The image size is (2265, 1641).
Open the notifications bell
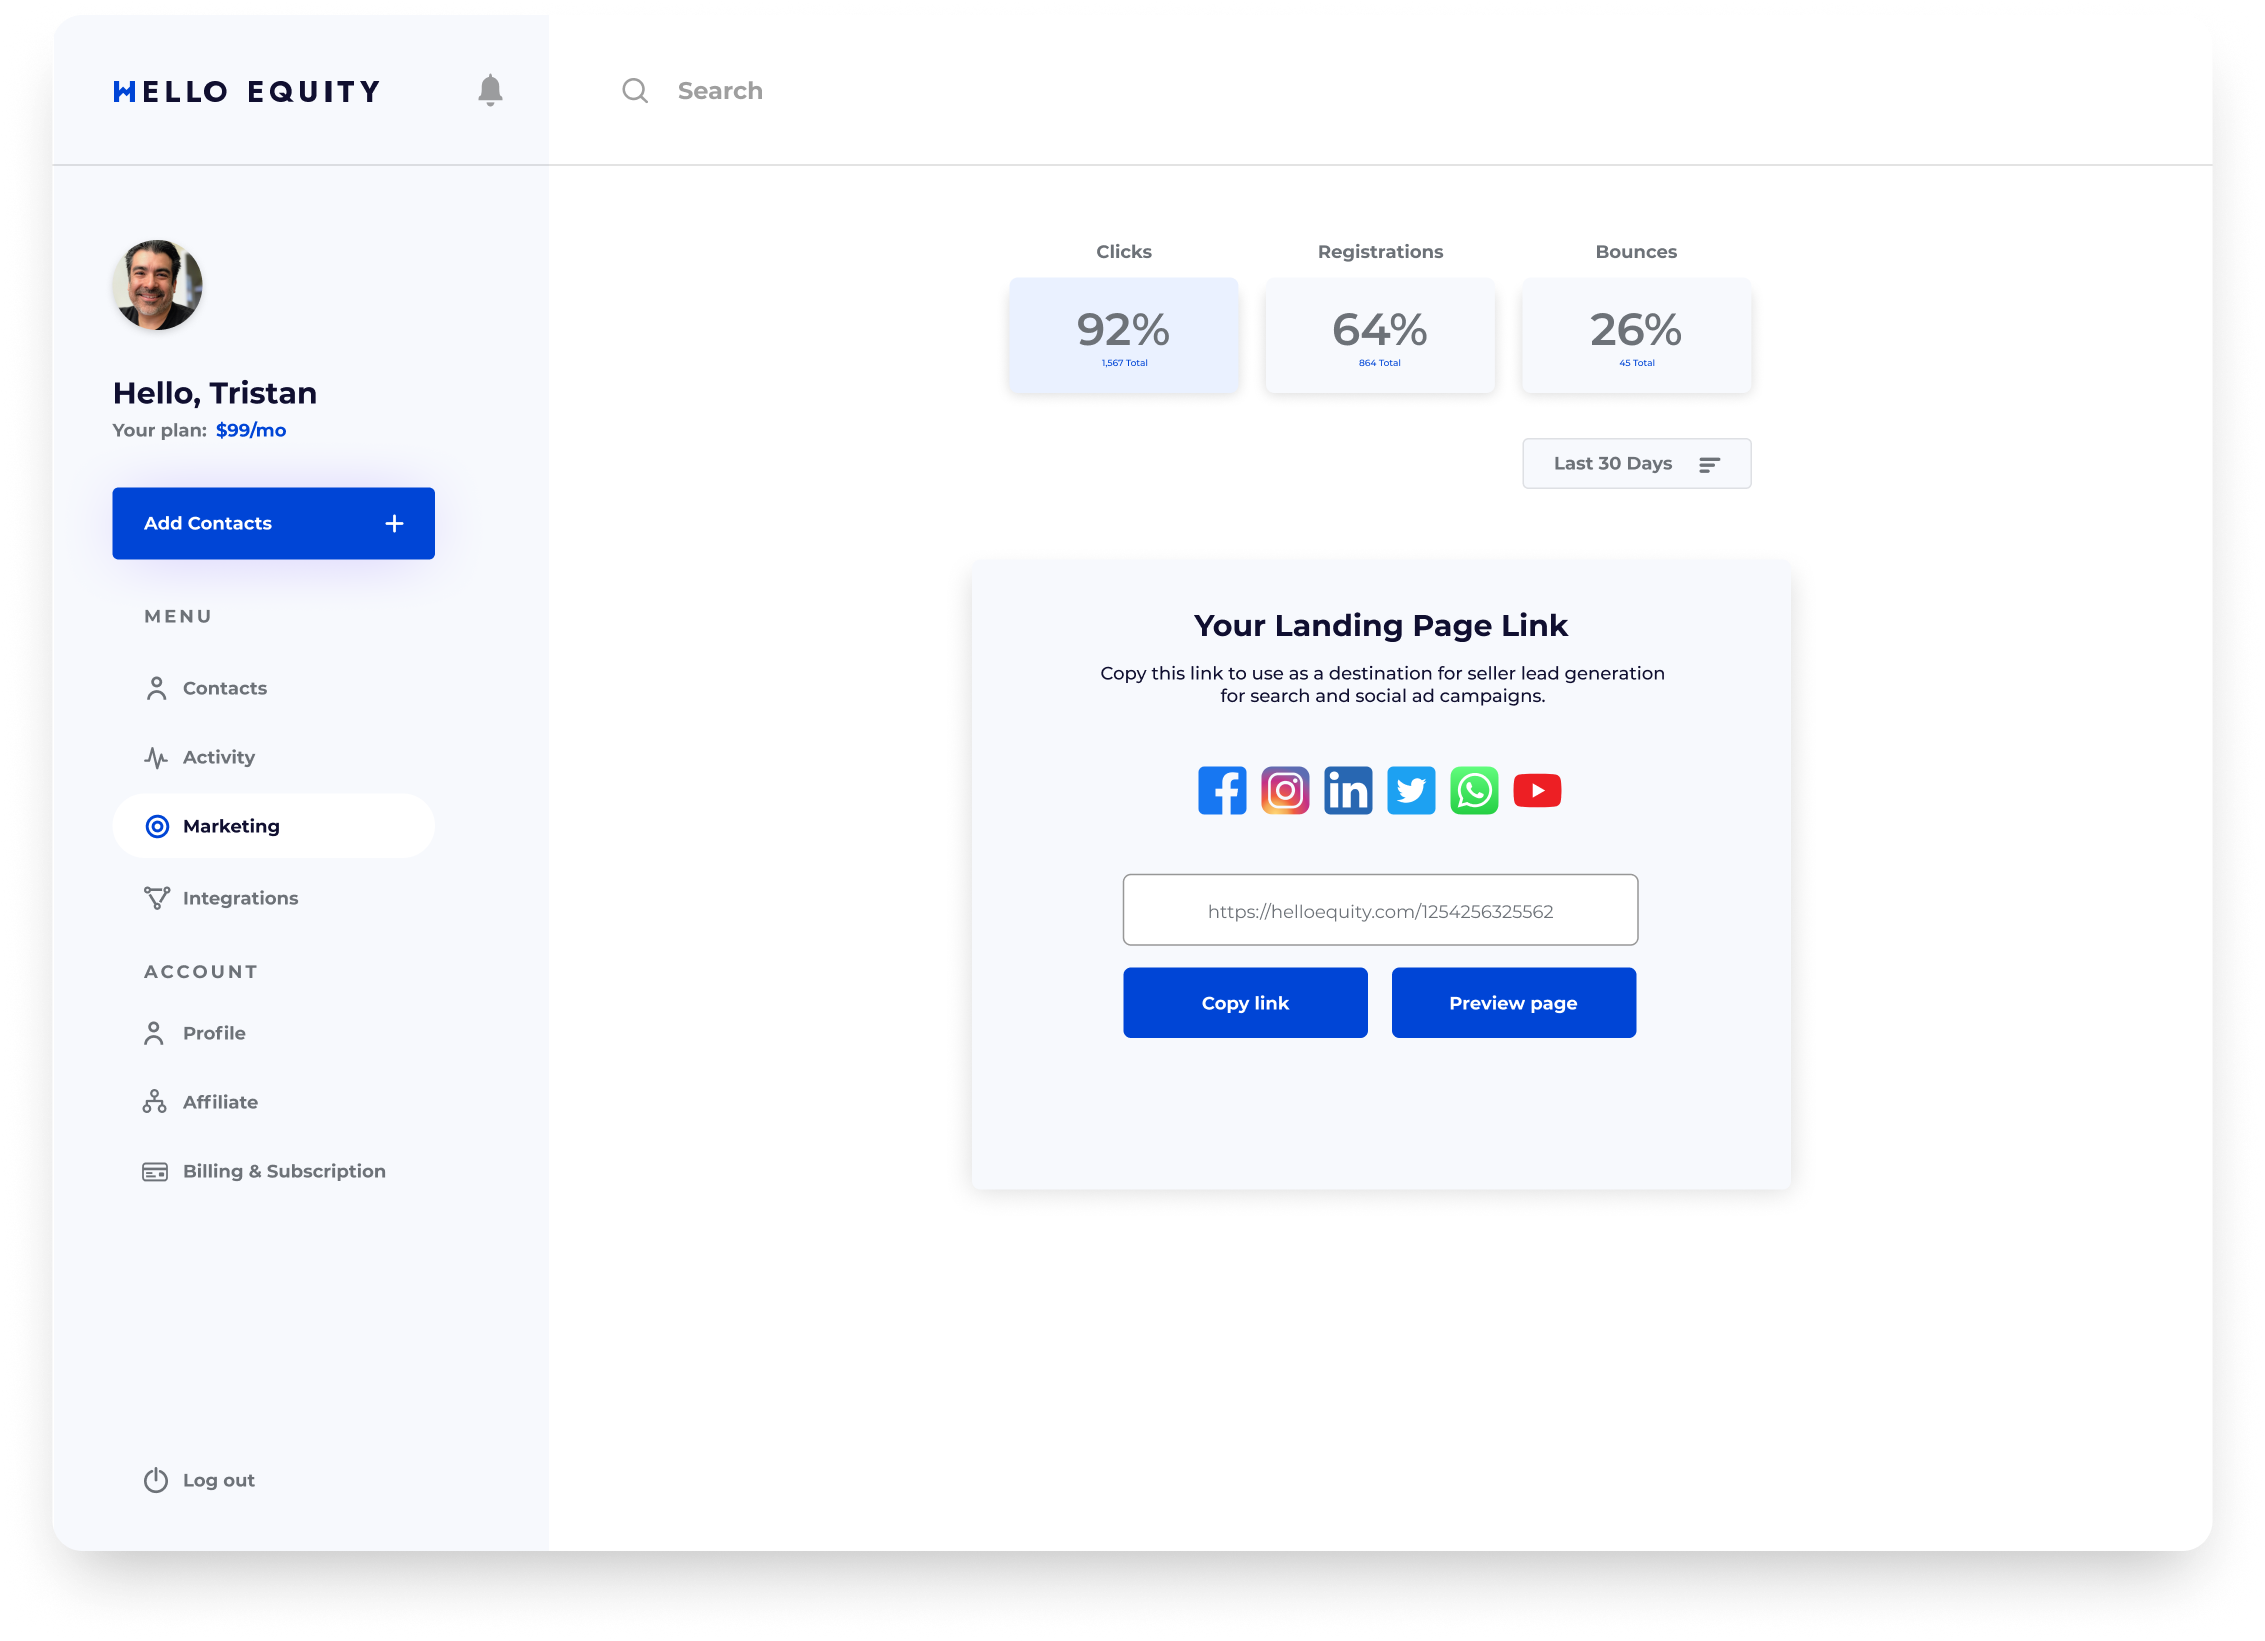490,91
